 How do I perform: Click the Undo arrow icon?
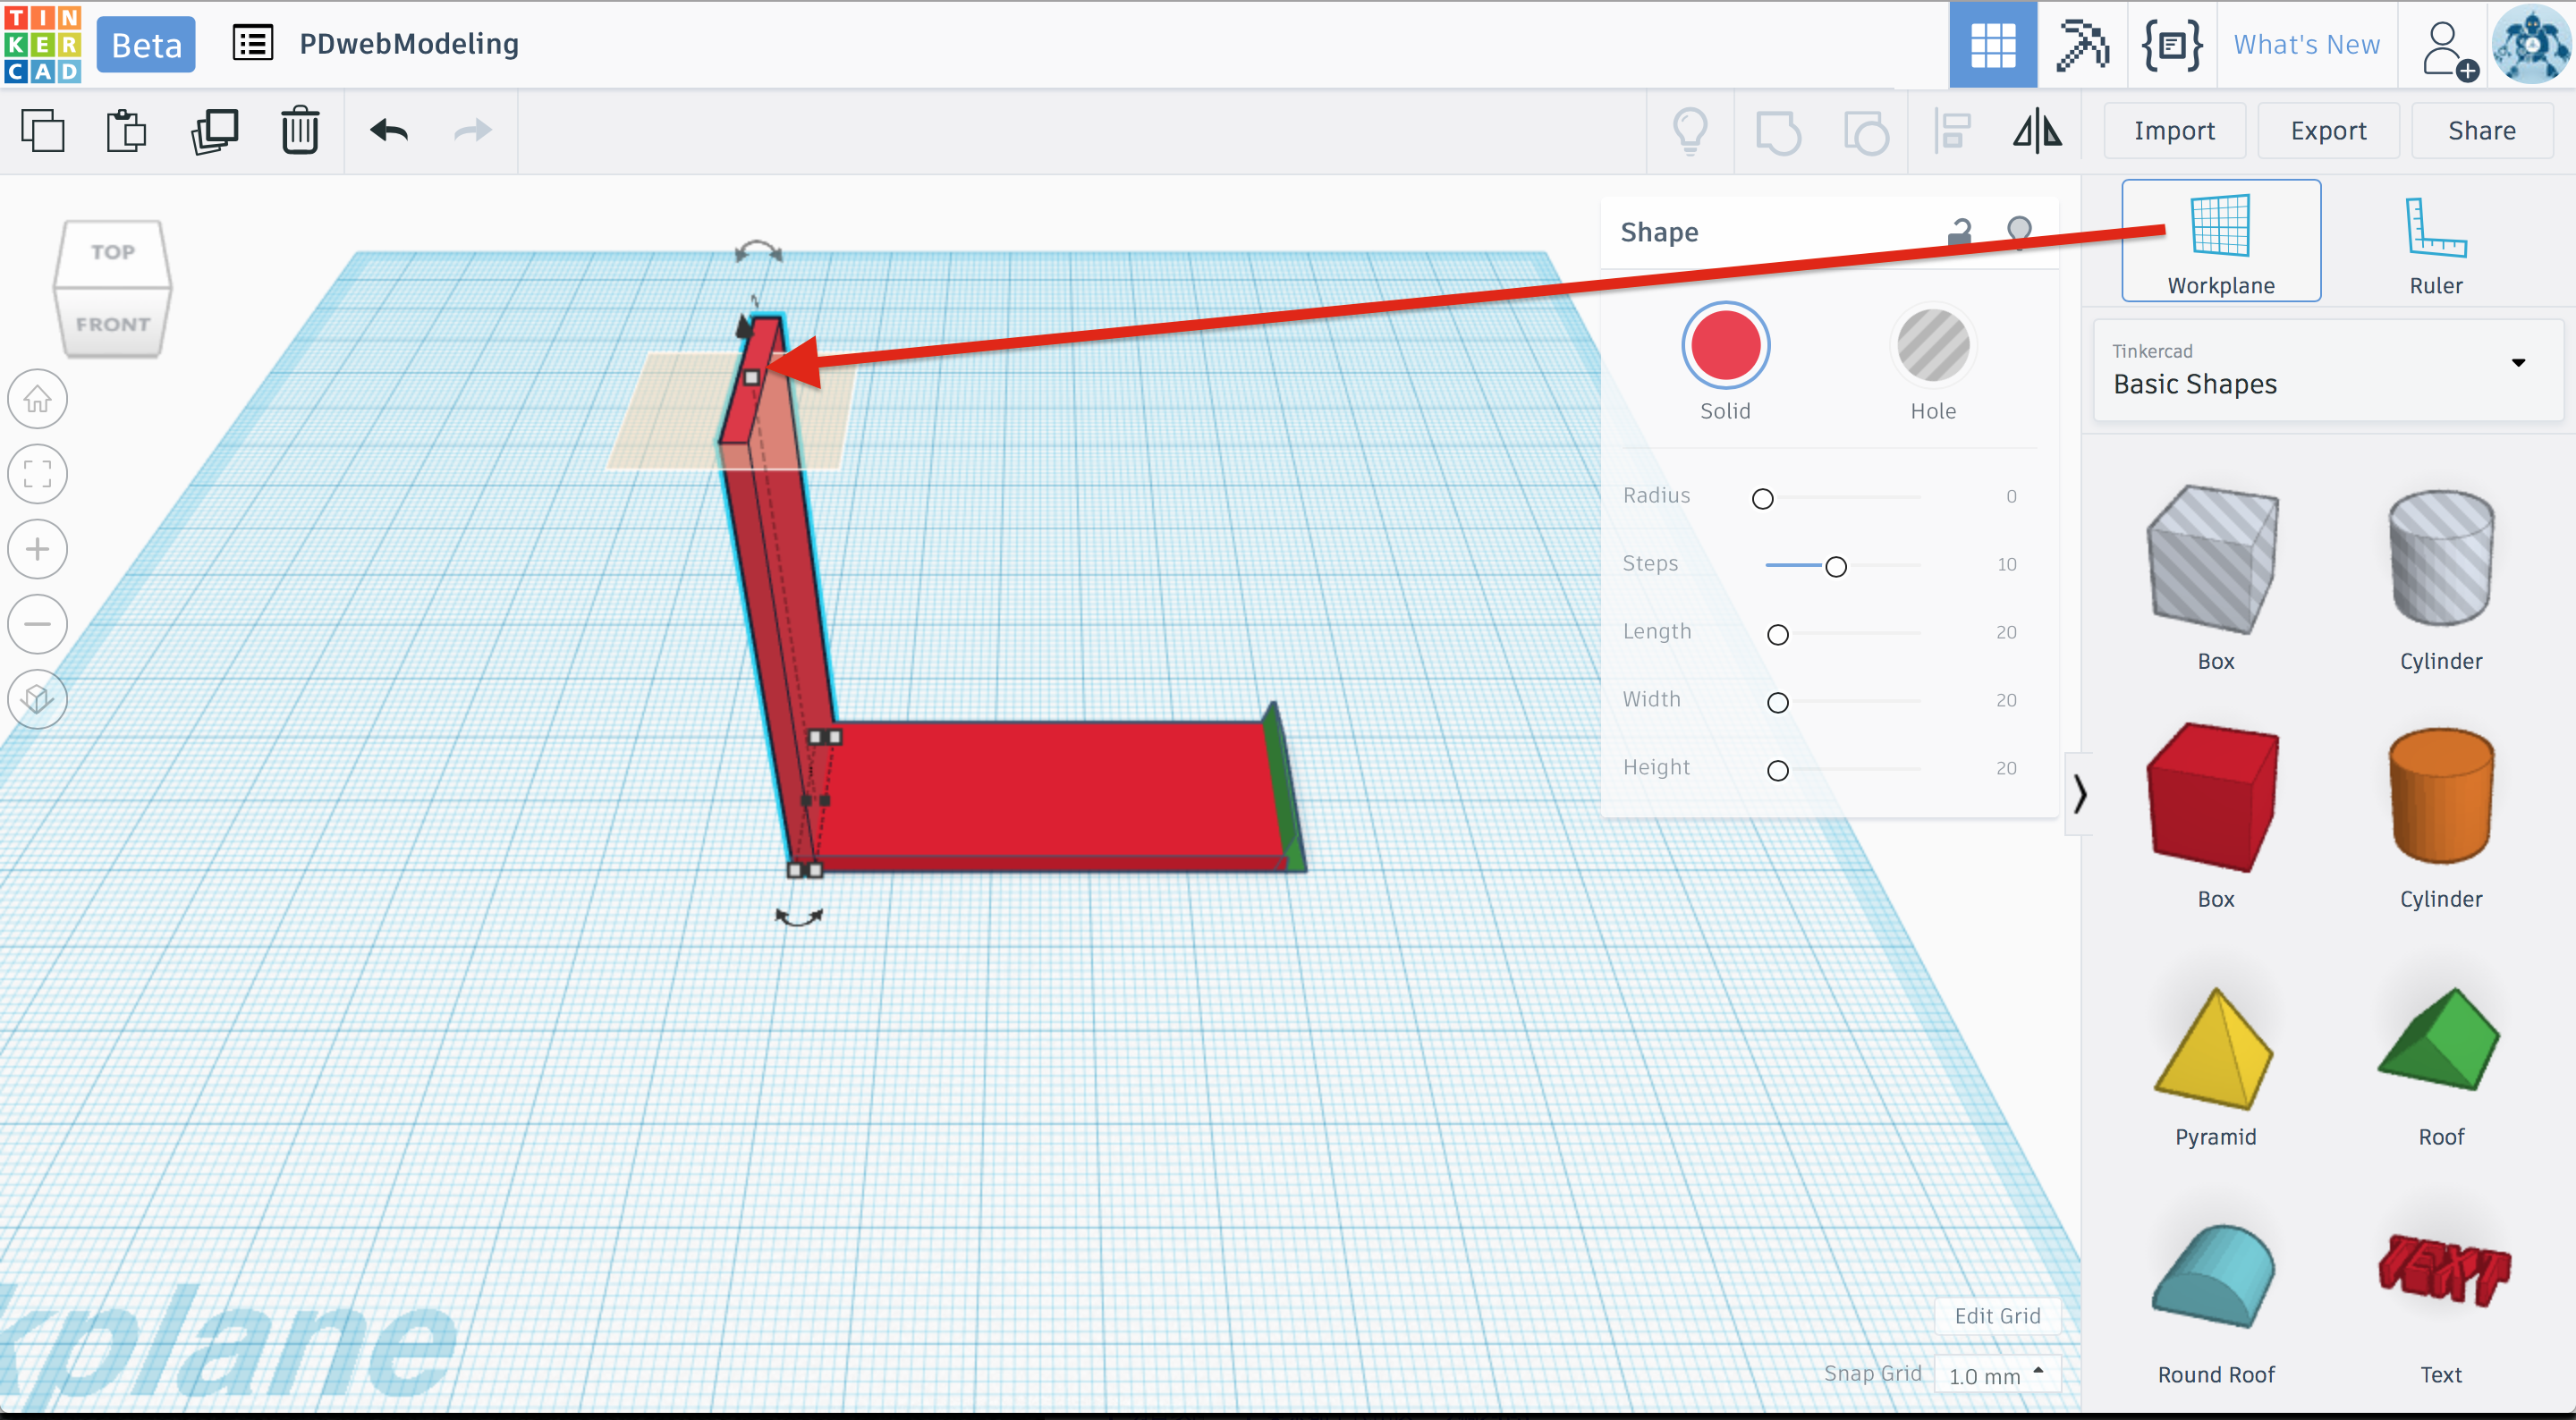(389, 131)
